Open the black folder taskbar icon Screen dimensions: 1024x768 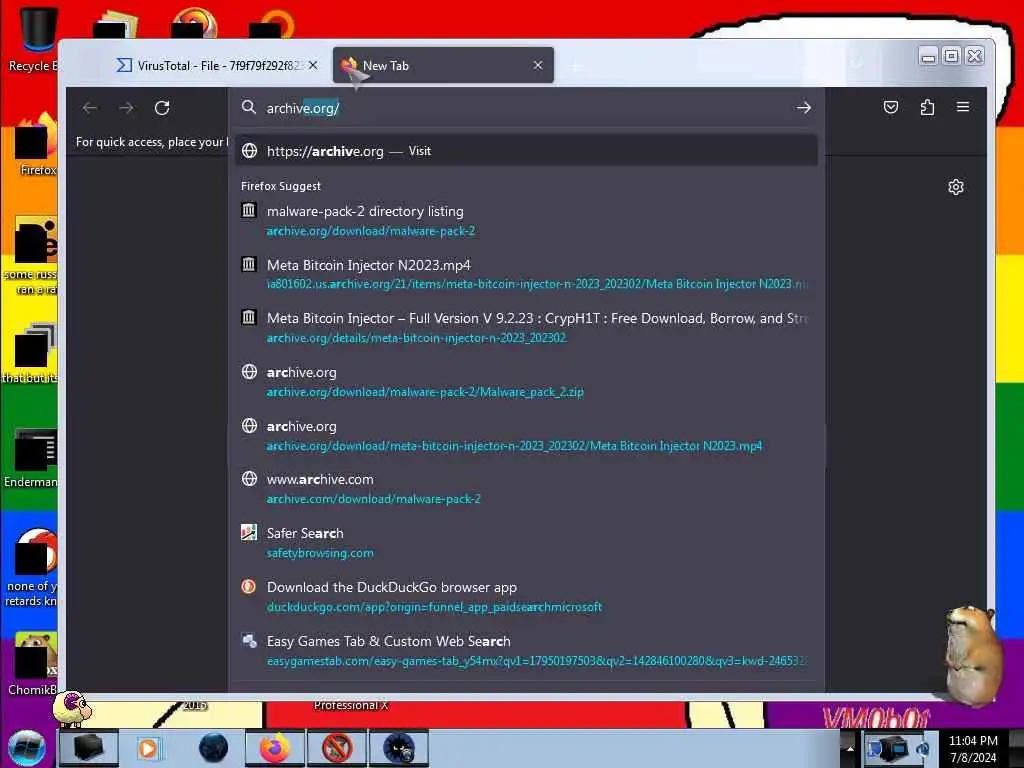pyautogui.click(x=88, y=748)
